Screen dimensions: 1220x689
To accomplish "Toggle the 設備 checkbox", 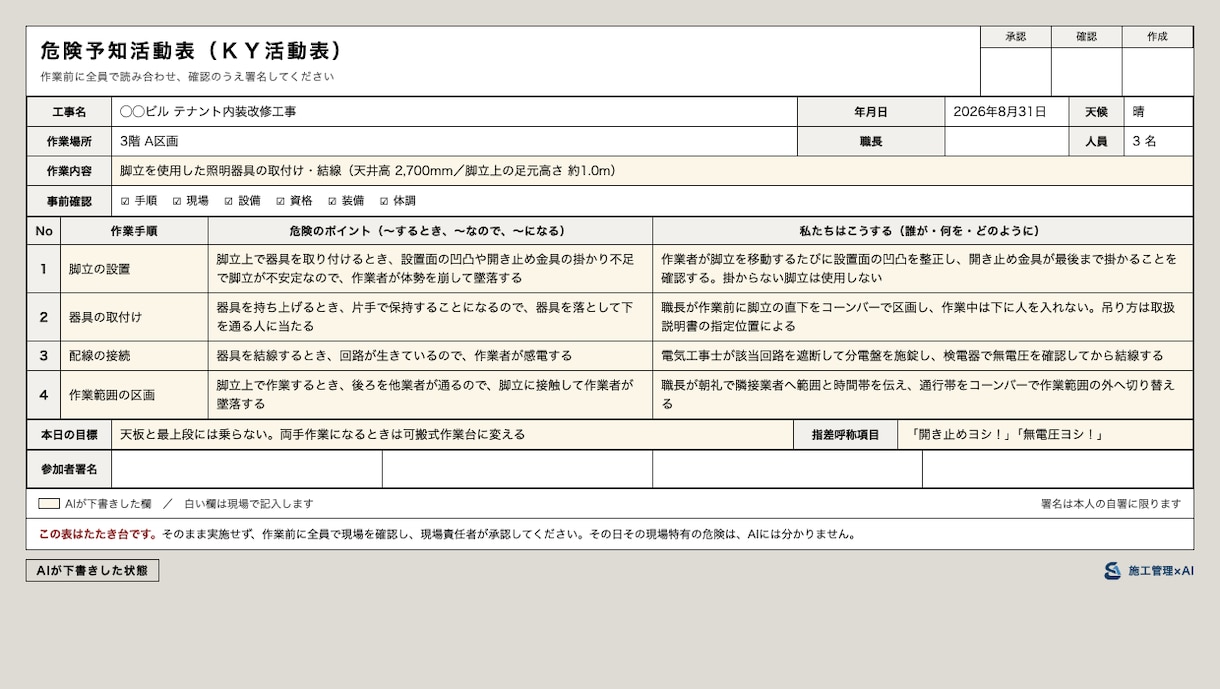I will click(229, 201).
